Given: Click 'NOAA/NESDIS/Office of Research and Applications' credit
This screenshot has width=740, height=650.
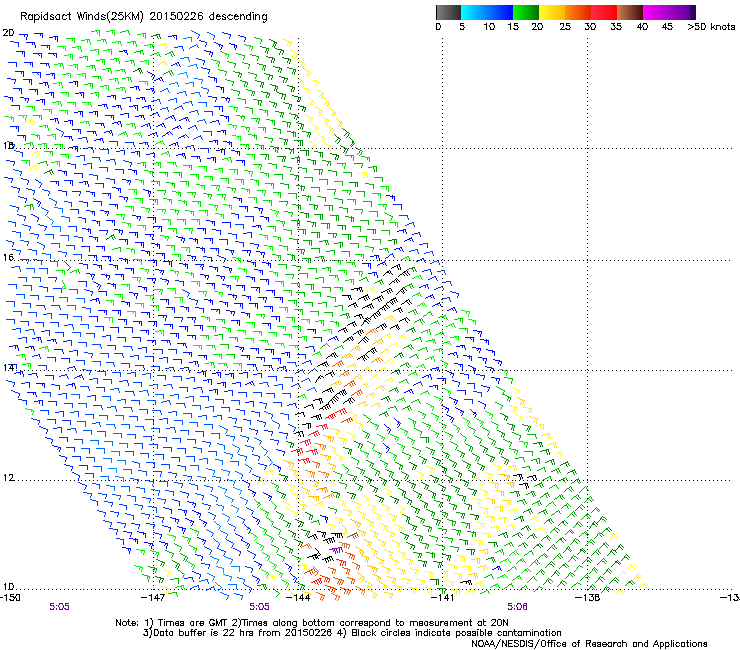Looking at the screenshot, I should 589,644.
